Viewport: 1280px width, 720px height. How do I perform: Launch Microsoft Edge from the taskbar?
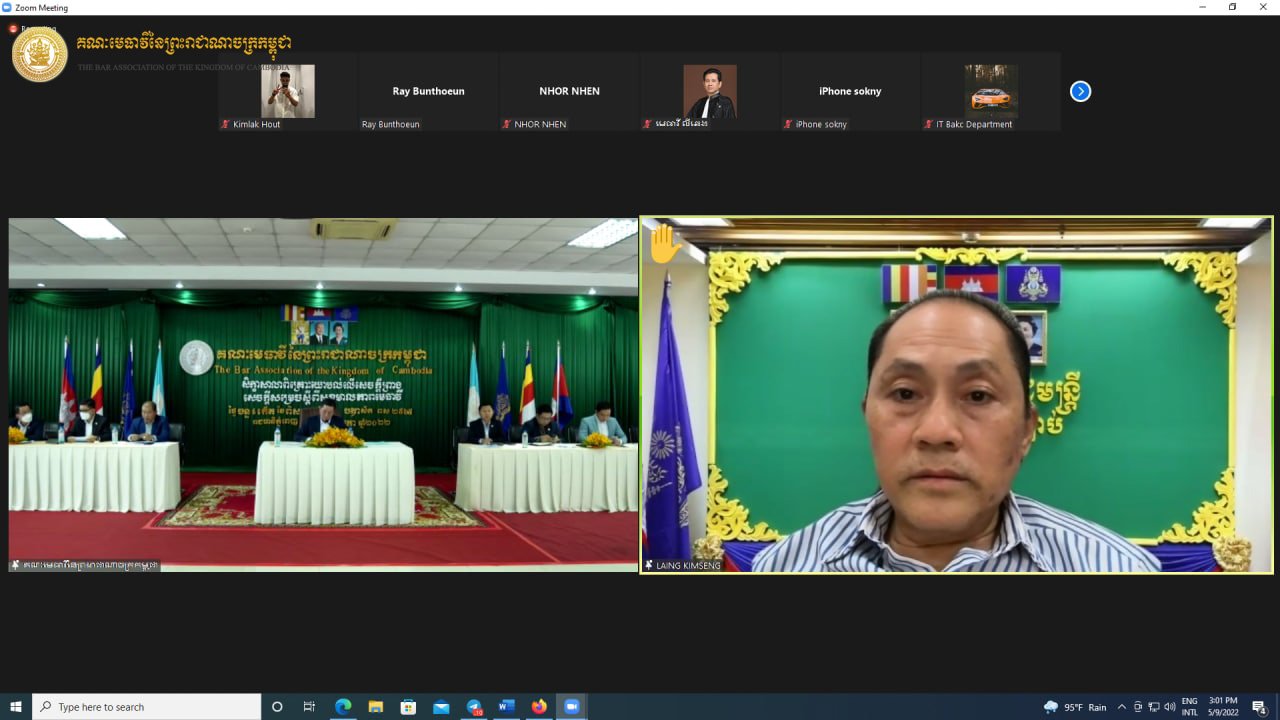(343, 707)
